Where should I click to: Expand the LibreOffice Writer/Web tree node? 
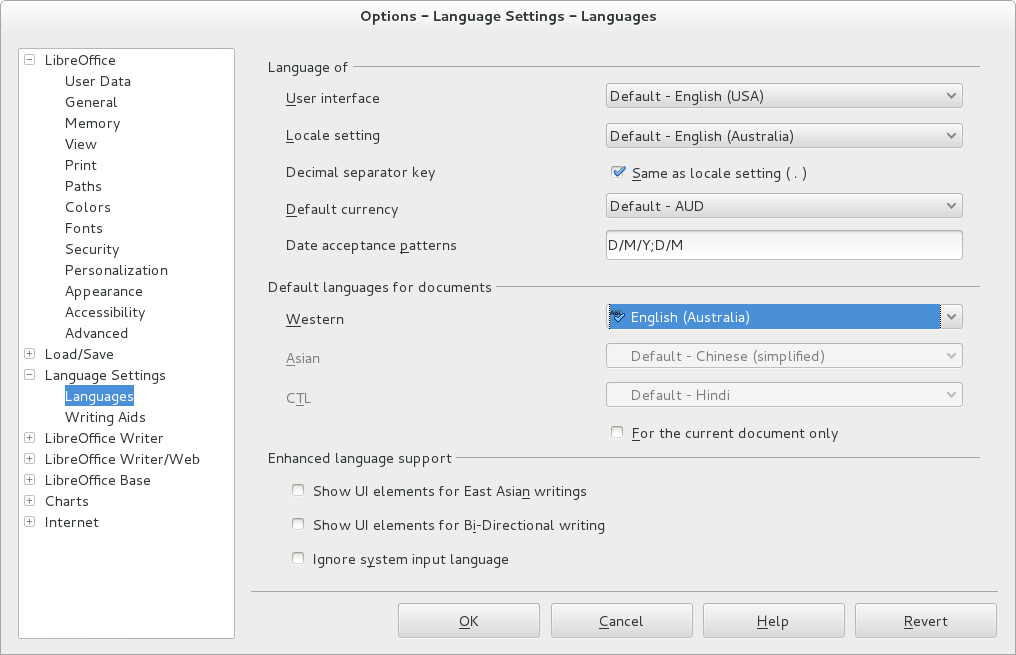tap(30, 459)
